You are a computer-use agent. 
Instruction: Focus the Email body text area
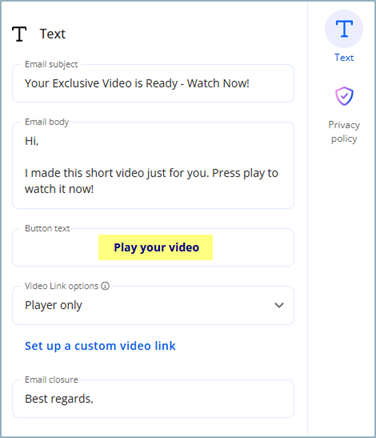(x=153, y=165)
